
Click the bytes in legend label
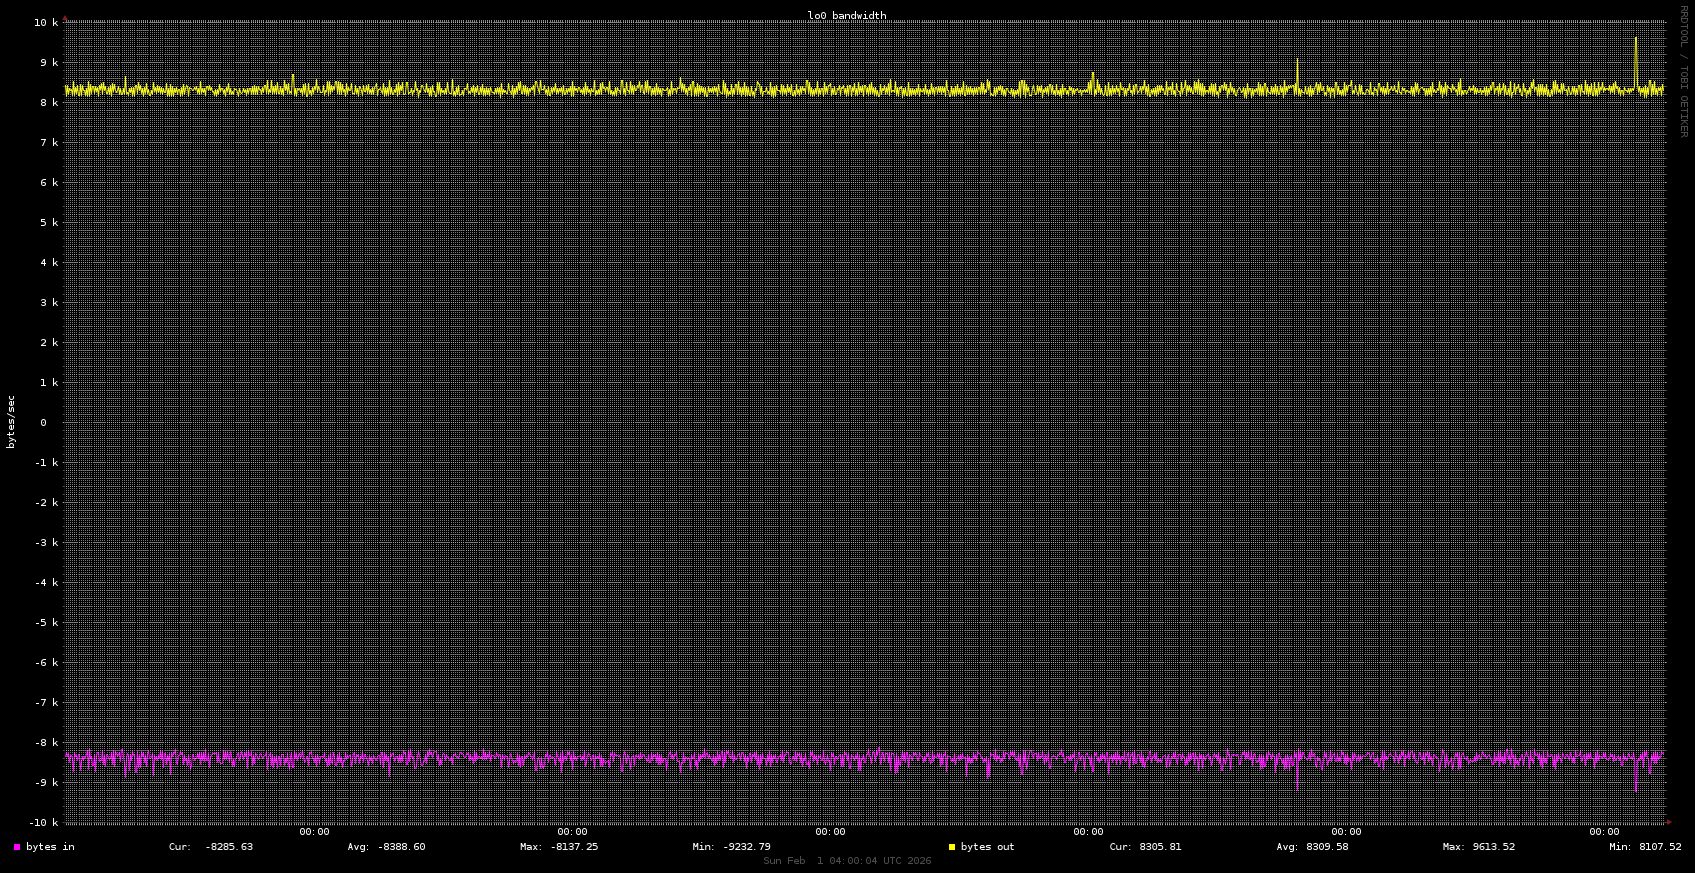click(x=50, y=847)
